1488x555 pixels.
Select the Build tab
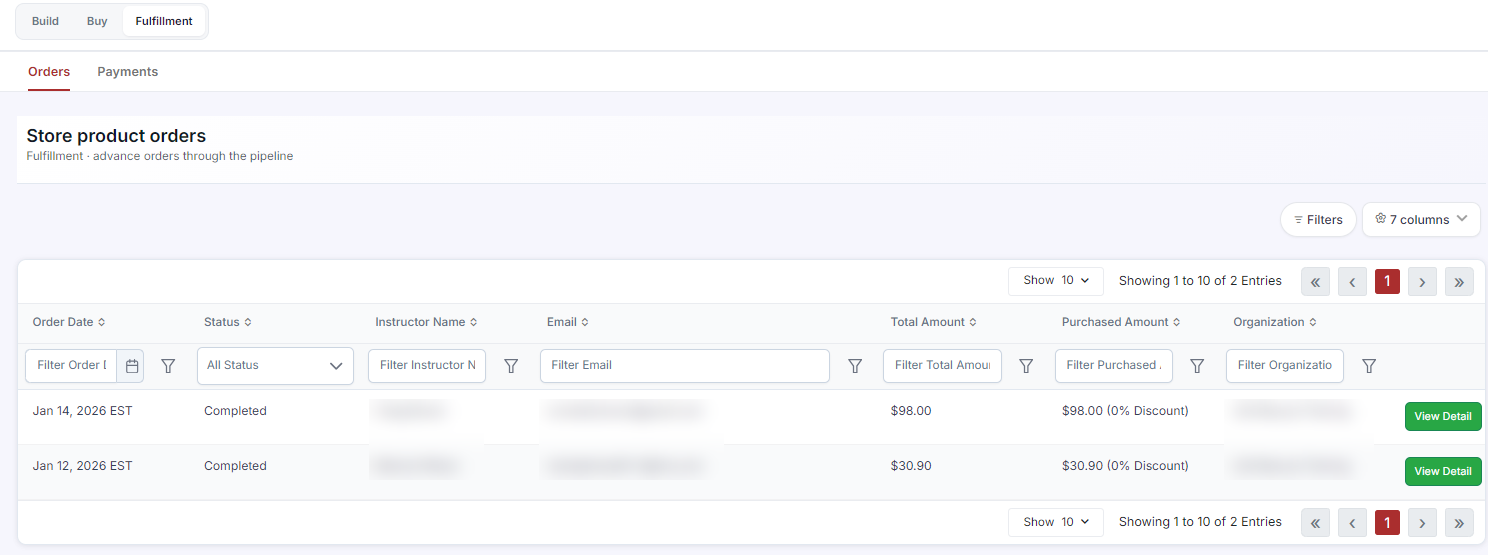(x=45, y=21)
